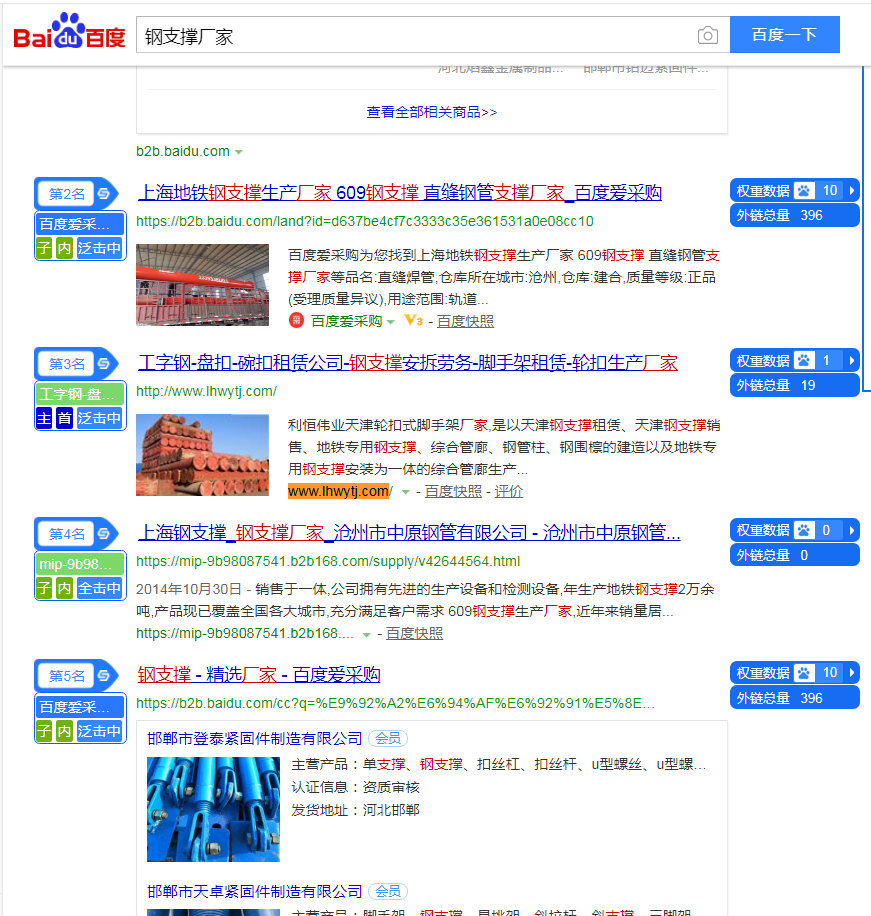Click 内 tag under 第4名
Screen dimensions: 871x916
click(x=64, y=588)
